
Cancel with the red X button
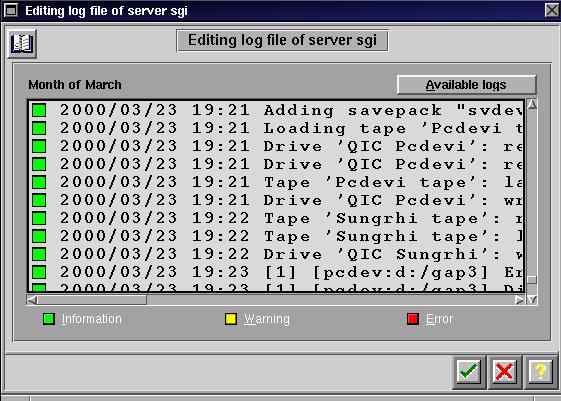tap(504, 372)
